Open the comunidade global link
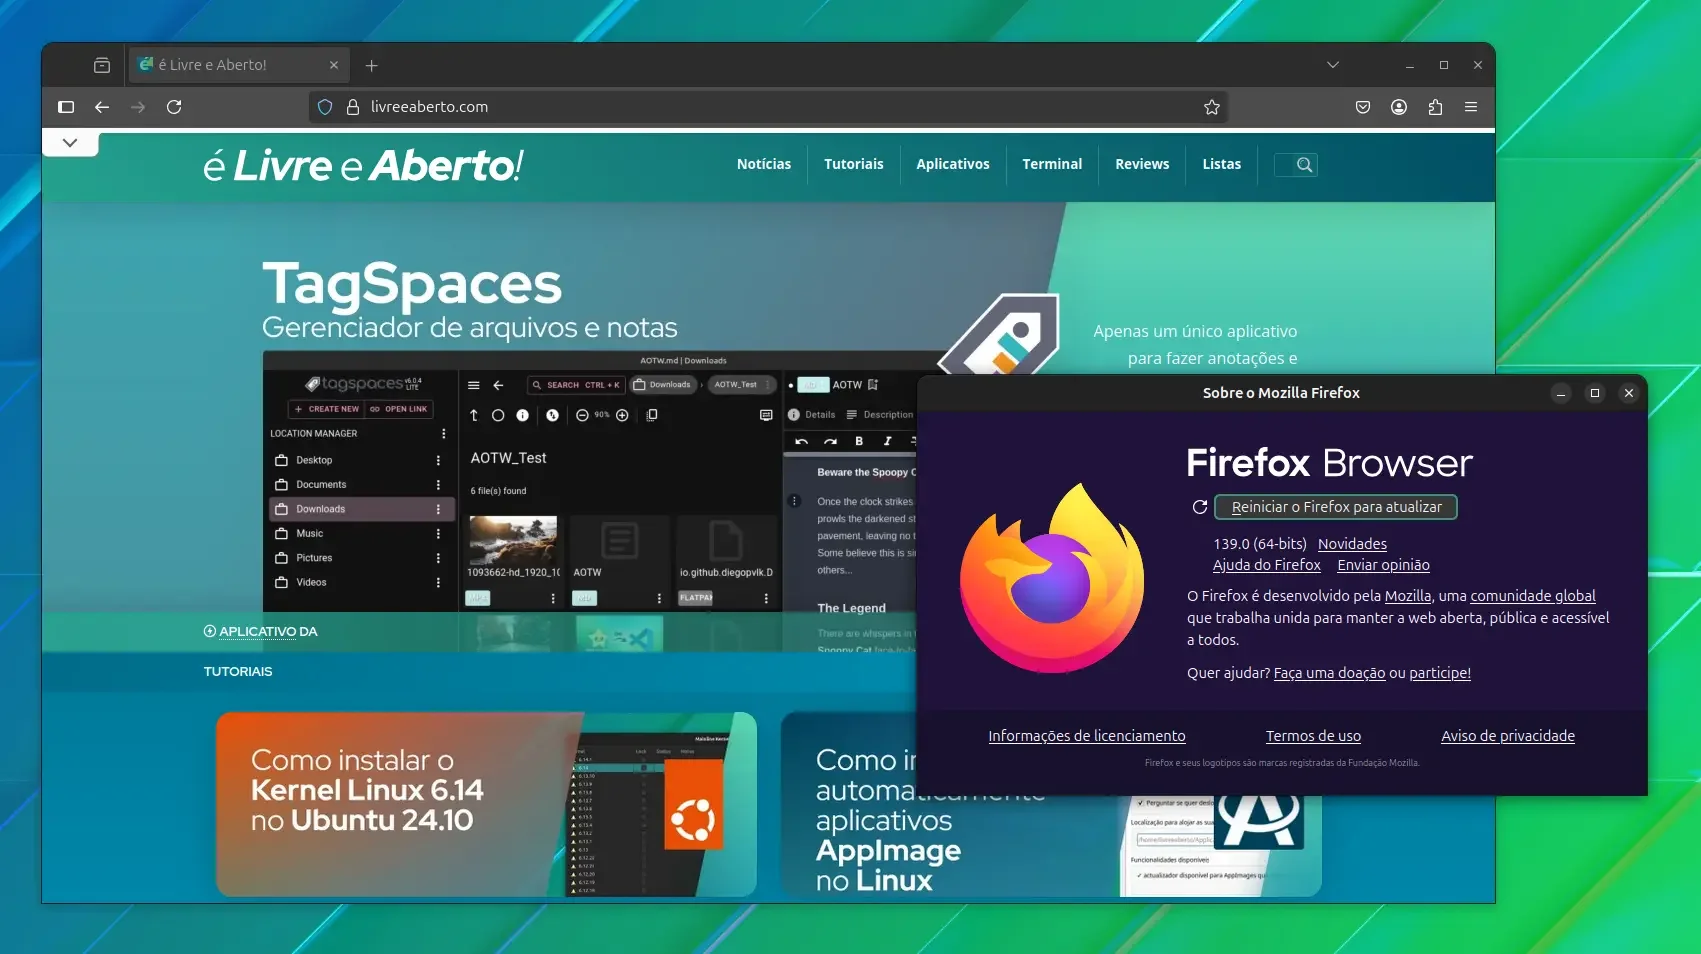The image size is (1701, 954). (1532, 596)
